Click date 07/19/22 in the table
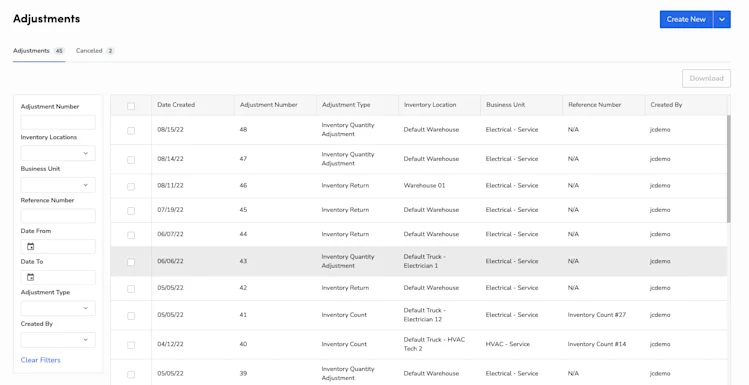The height and width of the screenshot is (385, 749). click(170, 210)
